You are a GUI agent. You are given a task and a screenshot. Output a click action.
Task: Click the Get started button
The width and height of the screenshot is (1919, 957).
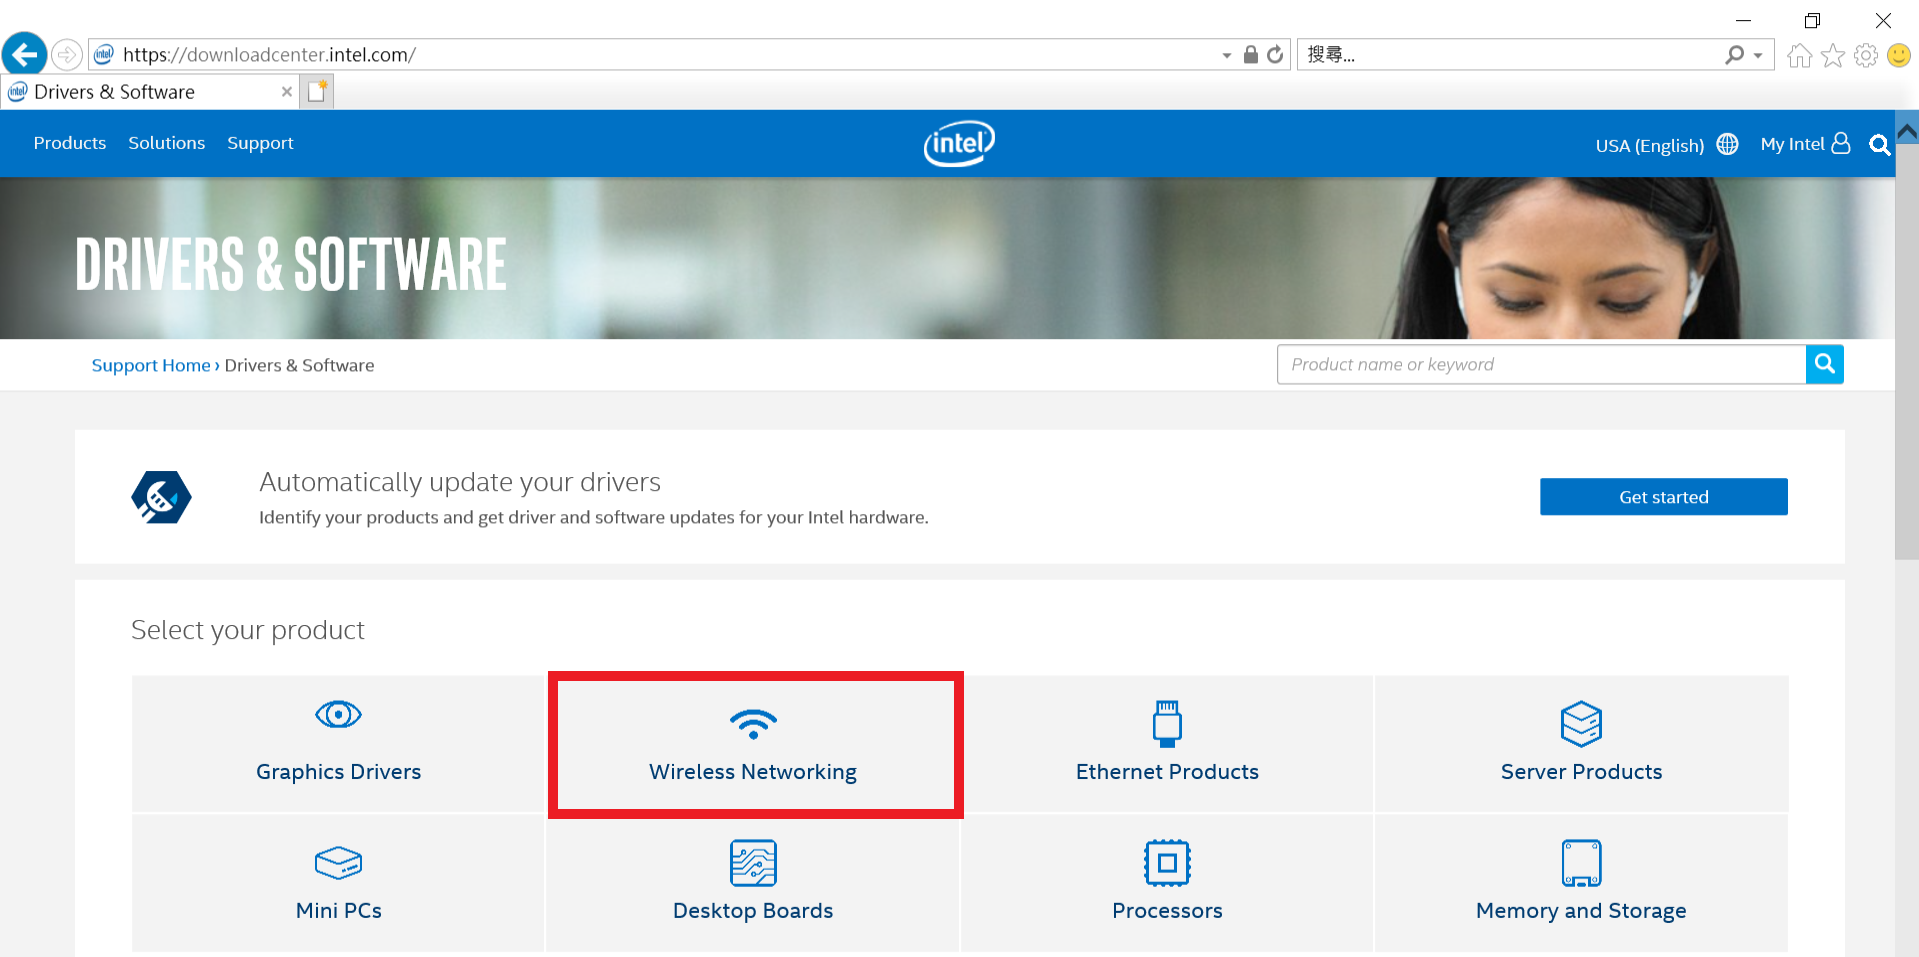click(x=1664, y=497)
